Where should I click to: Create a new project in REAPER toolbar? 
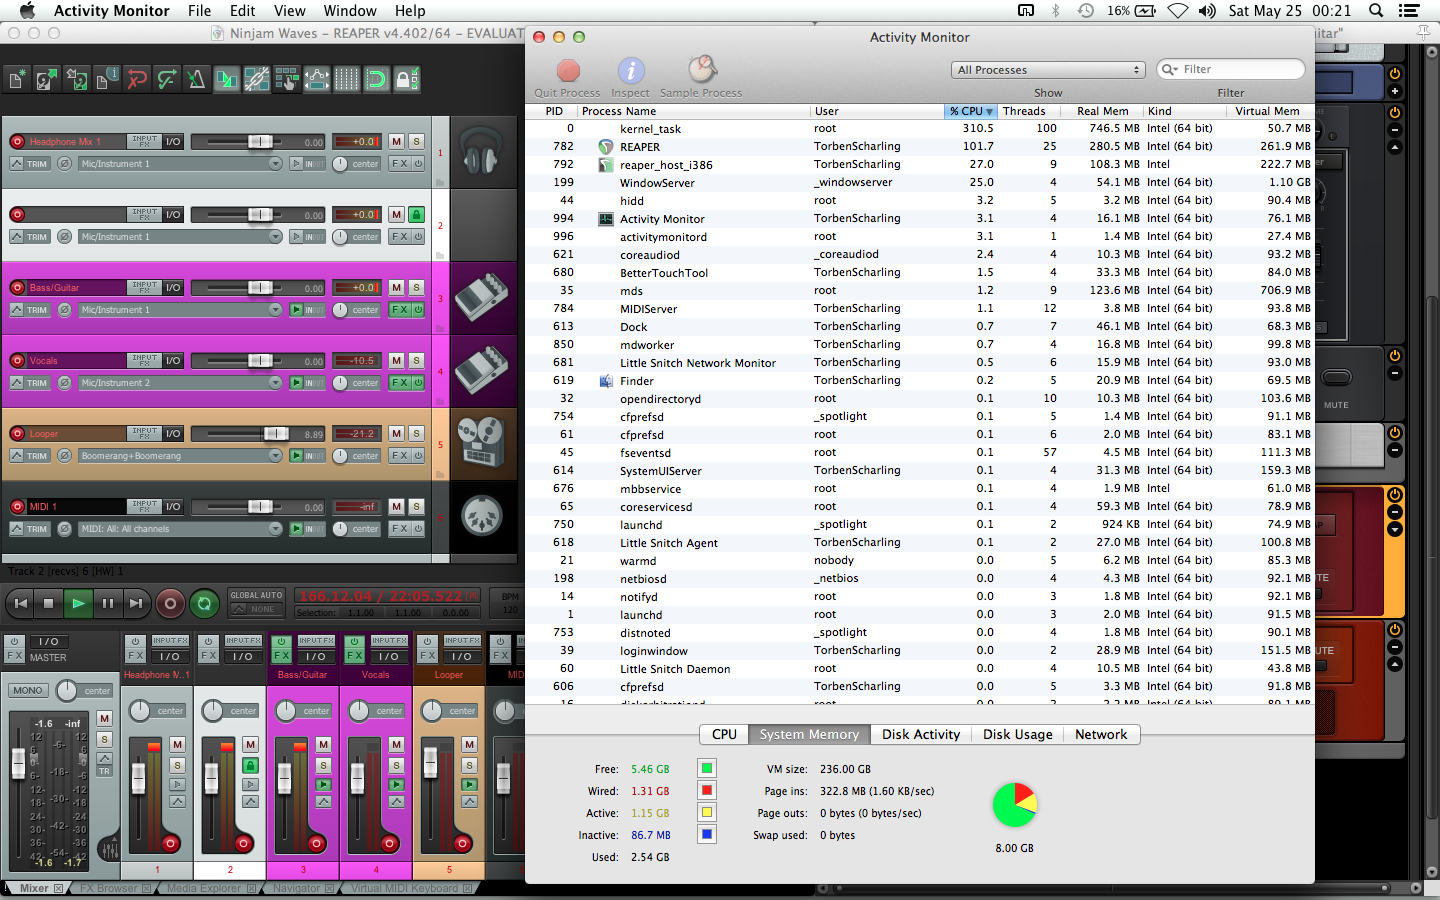click(x=17, y=79)
